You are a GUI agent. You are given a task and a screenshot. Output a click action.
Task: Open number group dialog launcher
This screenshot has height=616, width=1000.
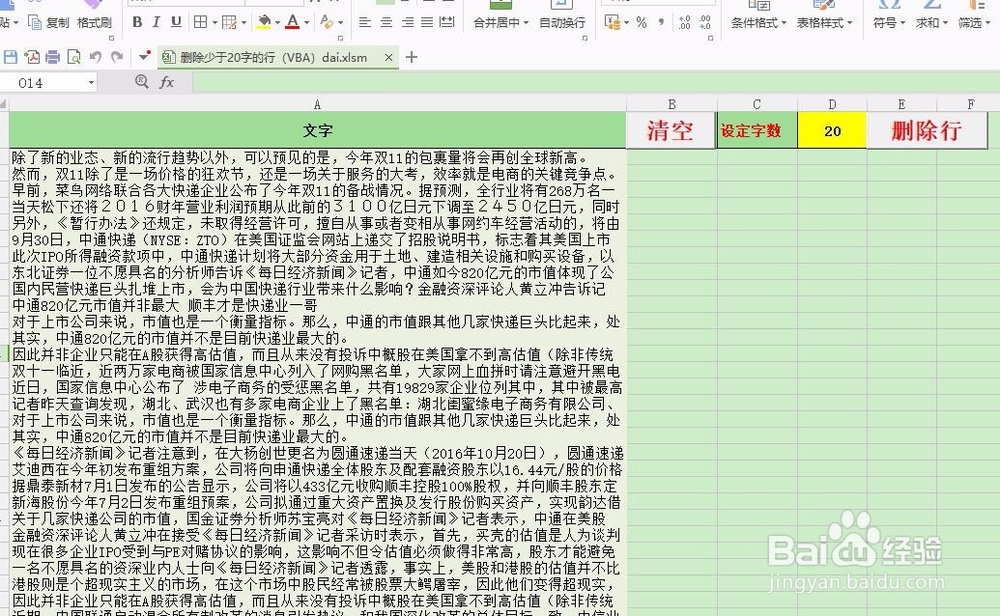click(x=710, y=39)
